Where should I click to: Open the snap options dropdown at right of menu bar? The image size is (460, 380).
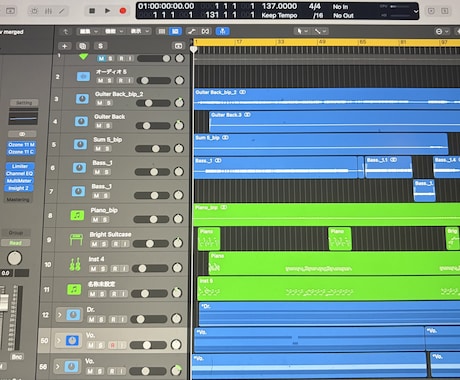coord(442,31)
